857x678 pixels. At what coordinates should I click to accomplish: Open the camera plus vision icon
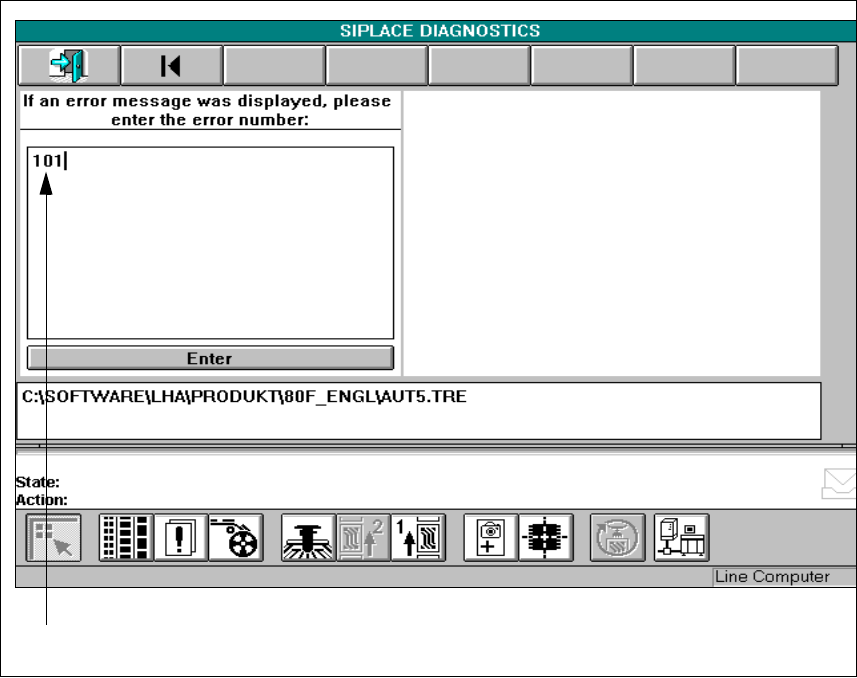[x=490, y=537]
